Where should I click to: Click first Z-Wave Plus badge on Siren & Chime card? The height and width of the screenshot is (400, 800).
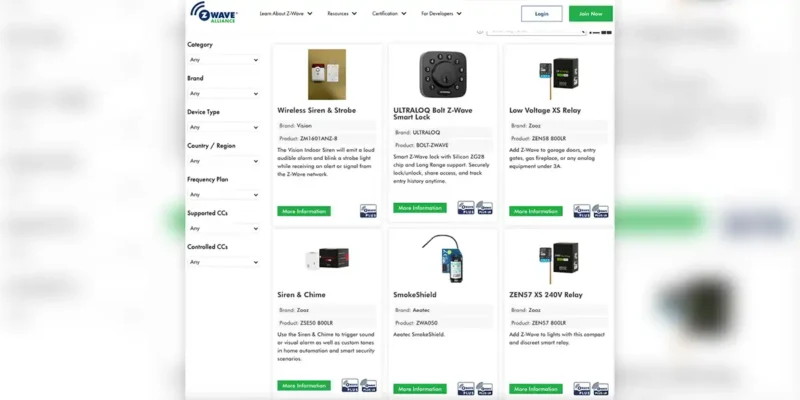click(x=350, y=385)
